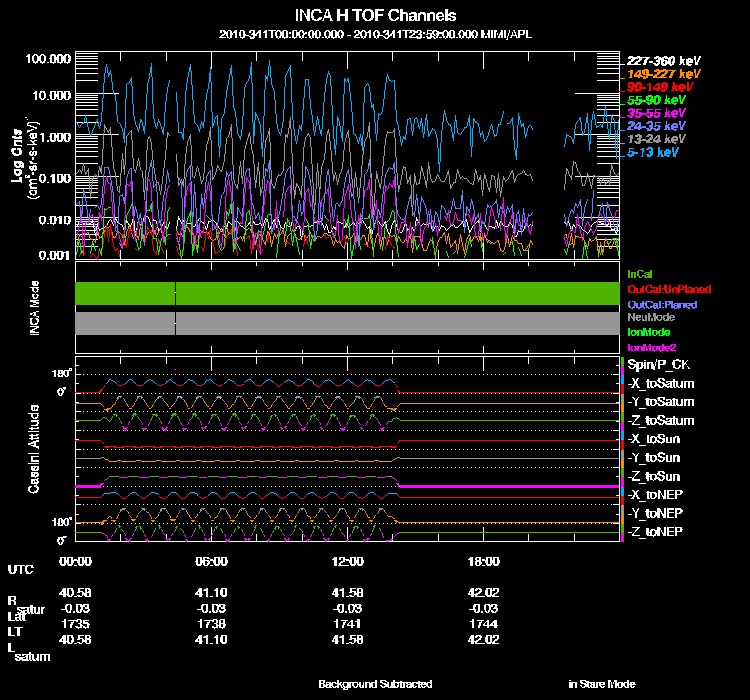Select the -Y_toNEP attitude label
This screenshot has height=700, width=750.
[x=658, y=512]
